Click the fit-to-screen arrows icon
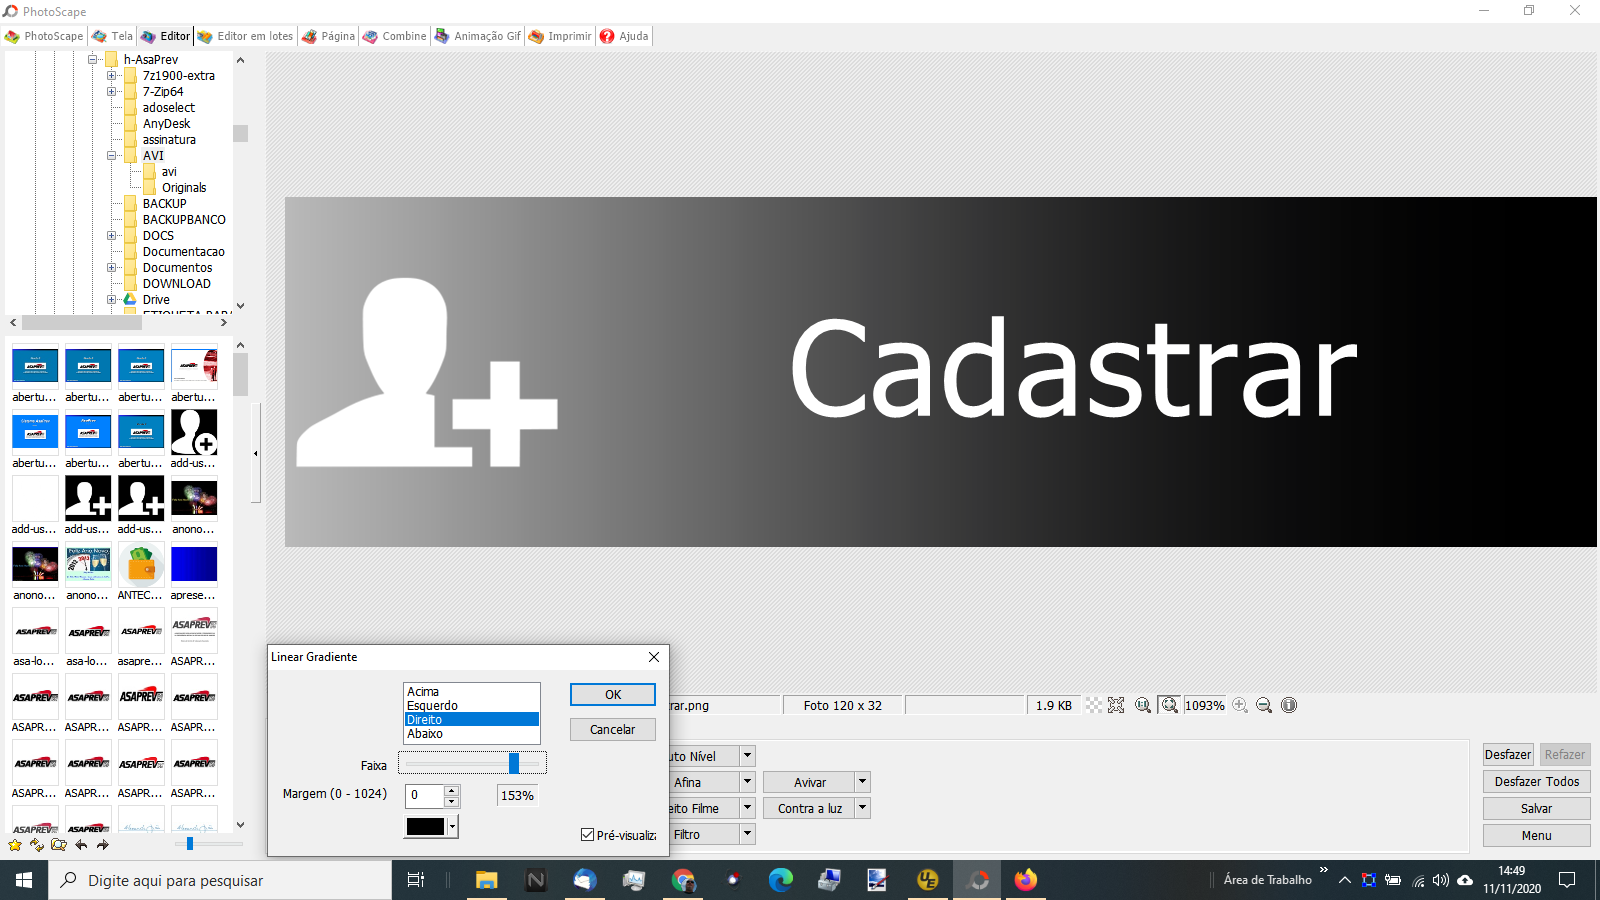The height and width of the screenshot is (900, 1600). 1116,706
